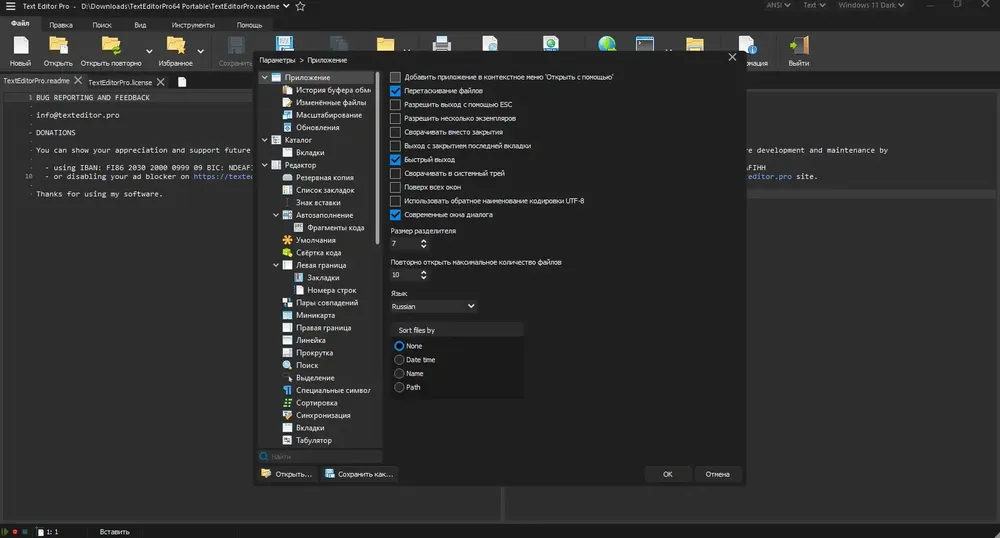Open the Поиск menu tab
Screen dimensions: 1000x538
(102, 25)
